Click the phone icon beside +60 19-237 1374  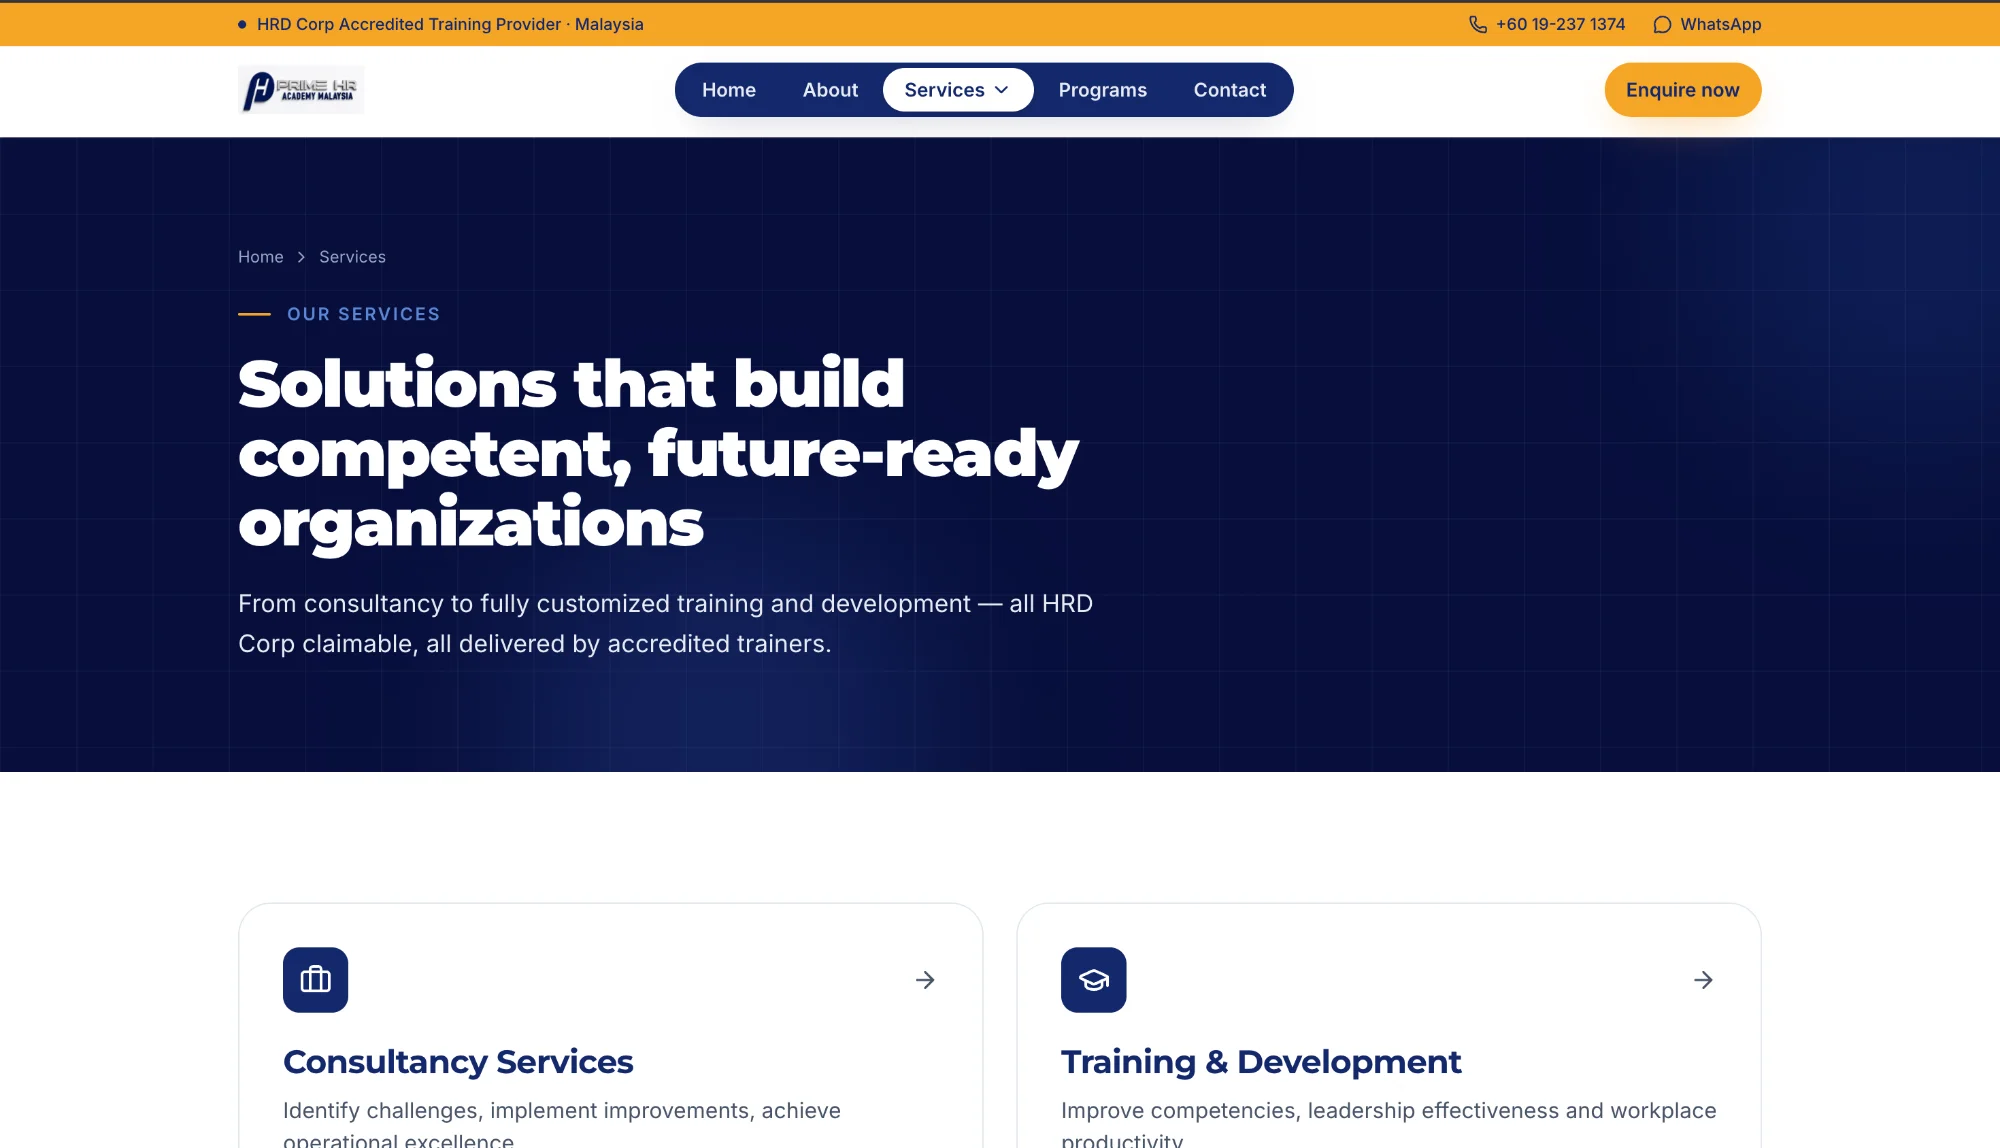[1478, 24]
